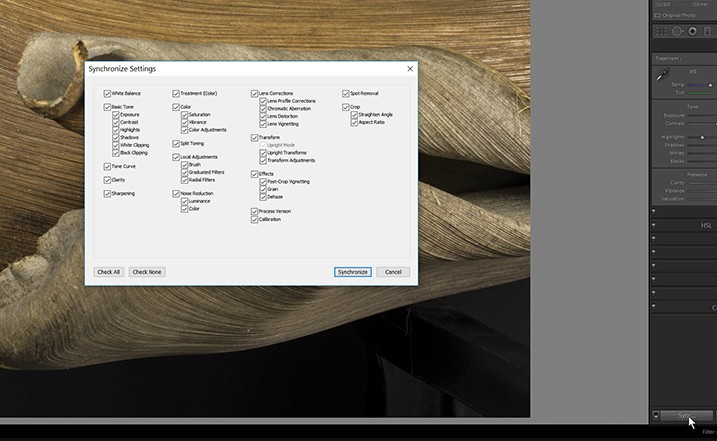Viewport: 717px width, 441px height.
Task: Toggle the Grain checkbox
Action: click(x=263, y=189)
